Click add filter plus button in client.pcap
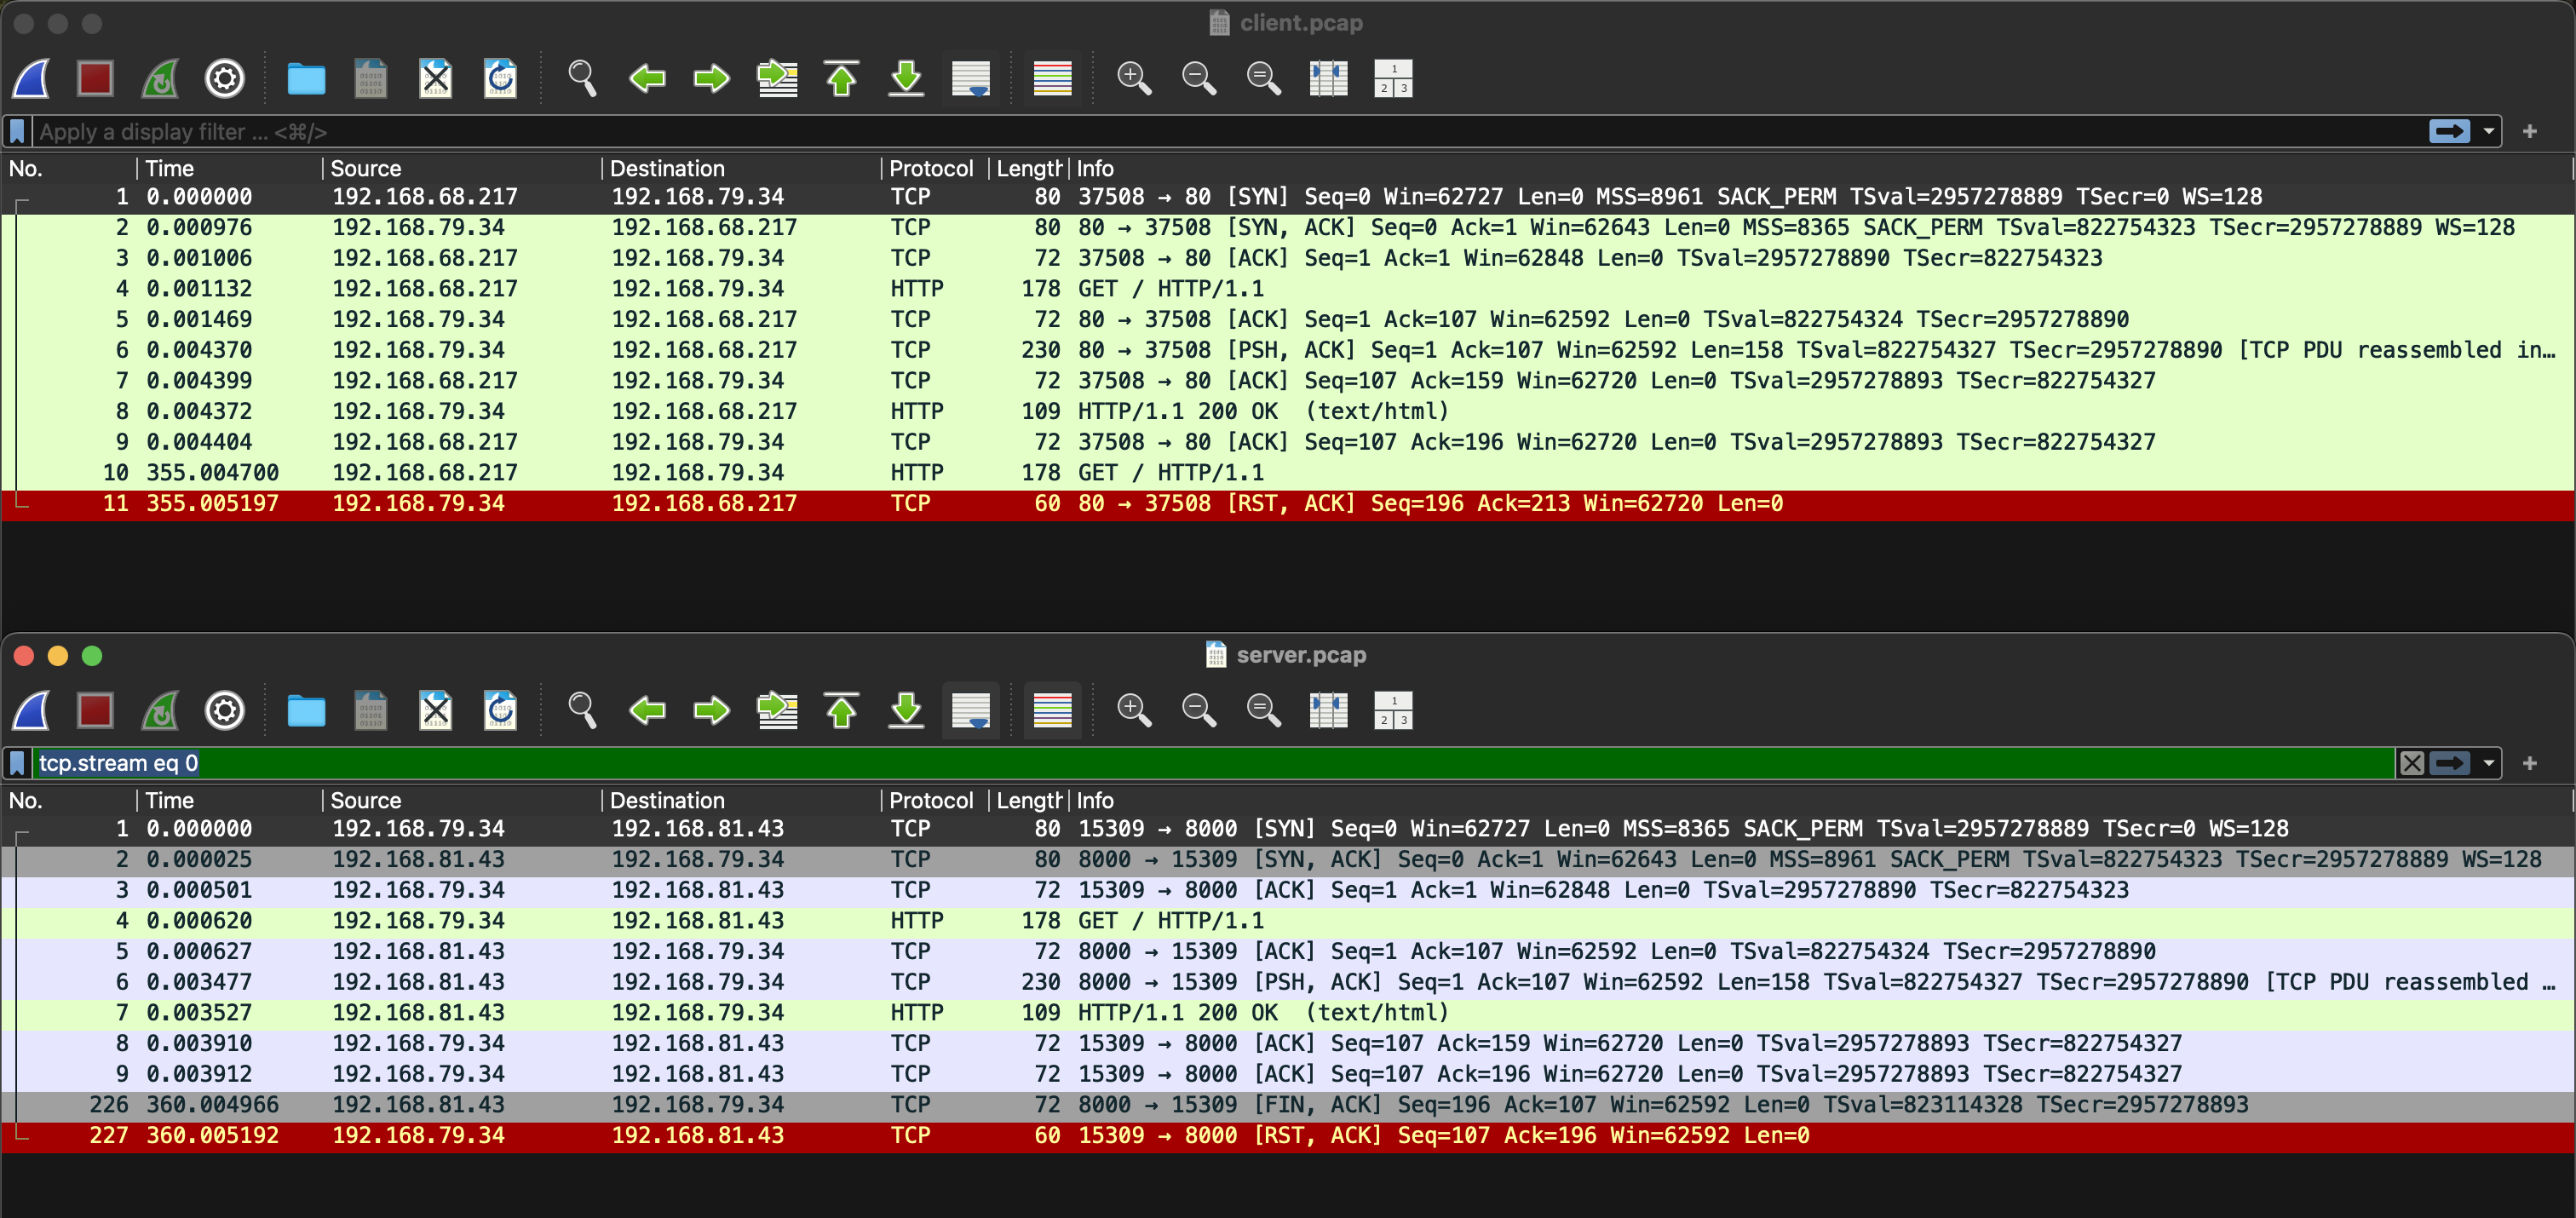The height and width of the screenshot is (1218, 2576). pos(2529,131)
